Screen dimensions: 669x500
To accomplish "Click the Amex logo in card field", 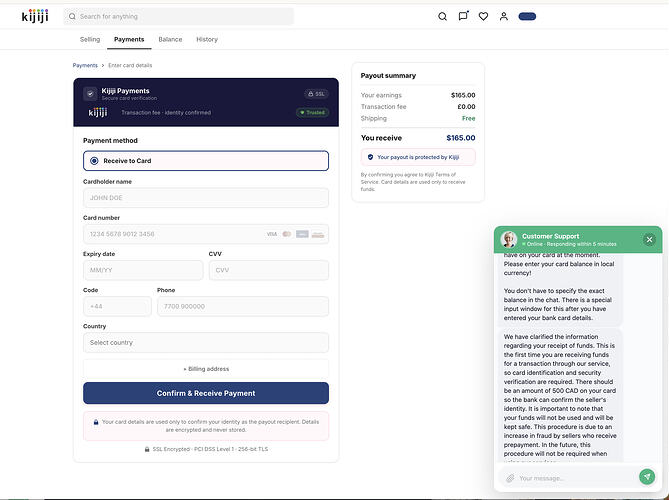I will [302, 234].
